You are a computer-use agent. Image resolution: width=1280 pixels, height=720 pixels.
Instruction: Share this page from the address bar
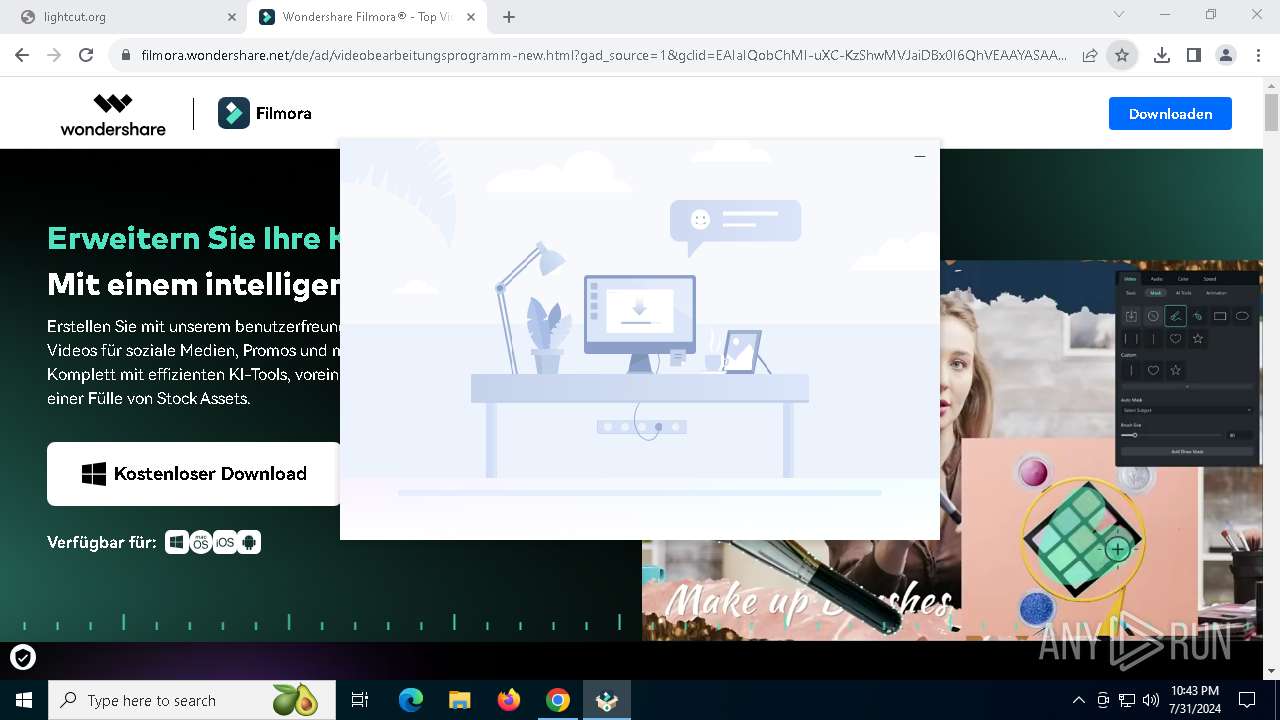coord(1090,55)
